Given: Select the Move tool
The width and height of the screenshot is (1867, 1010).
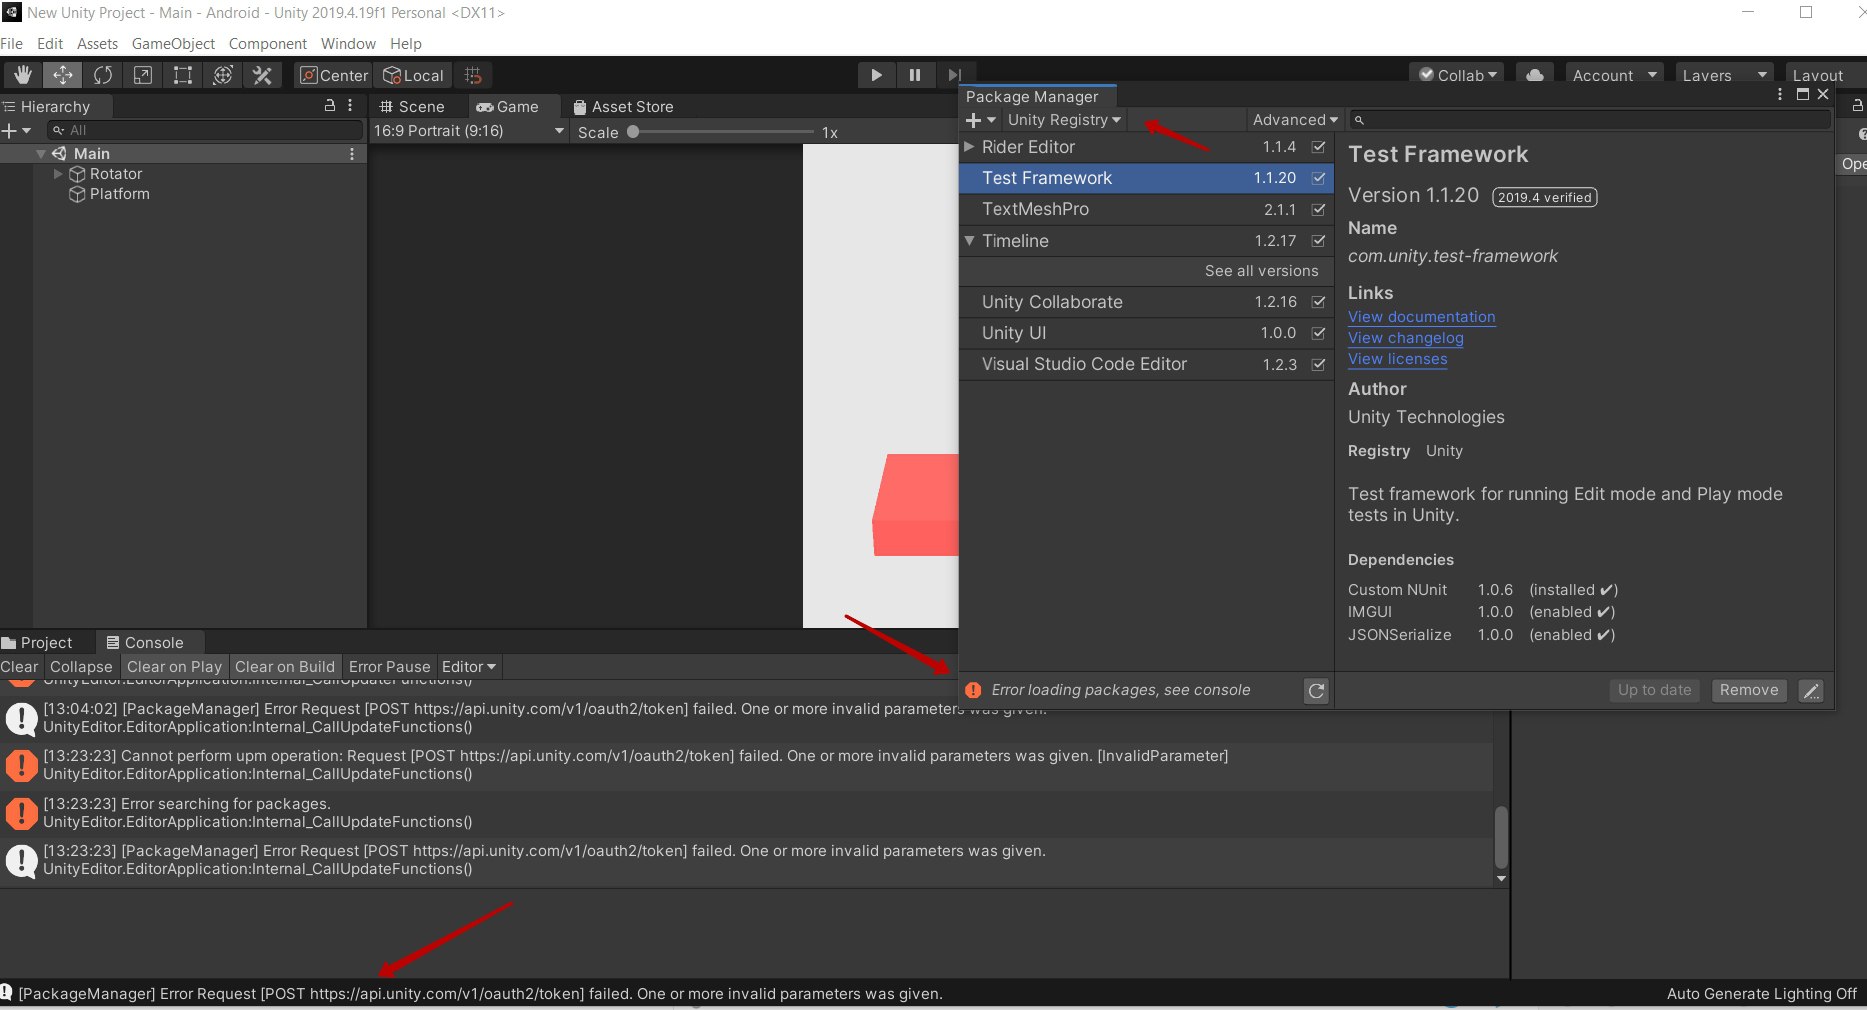Looking at the screenshot, I should pyautogui.click(x=62, y=75).
